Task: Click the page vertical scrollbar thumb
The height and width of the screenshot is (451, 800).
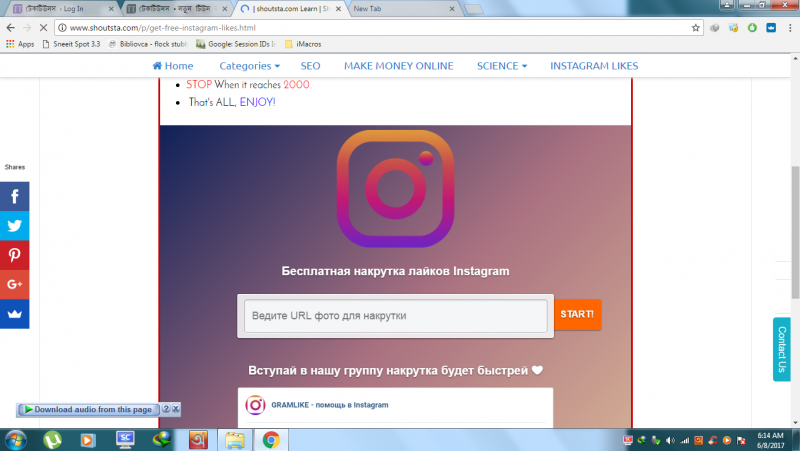Action: click(x=795, y=232)
